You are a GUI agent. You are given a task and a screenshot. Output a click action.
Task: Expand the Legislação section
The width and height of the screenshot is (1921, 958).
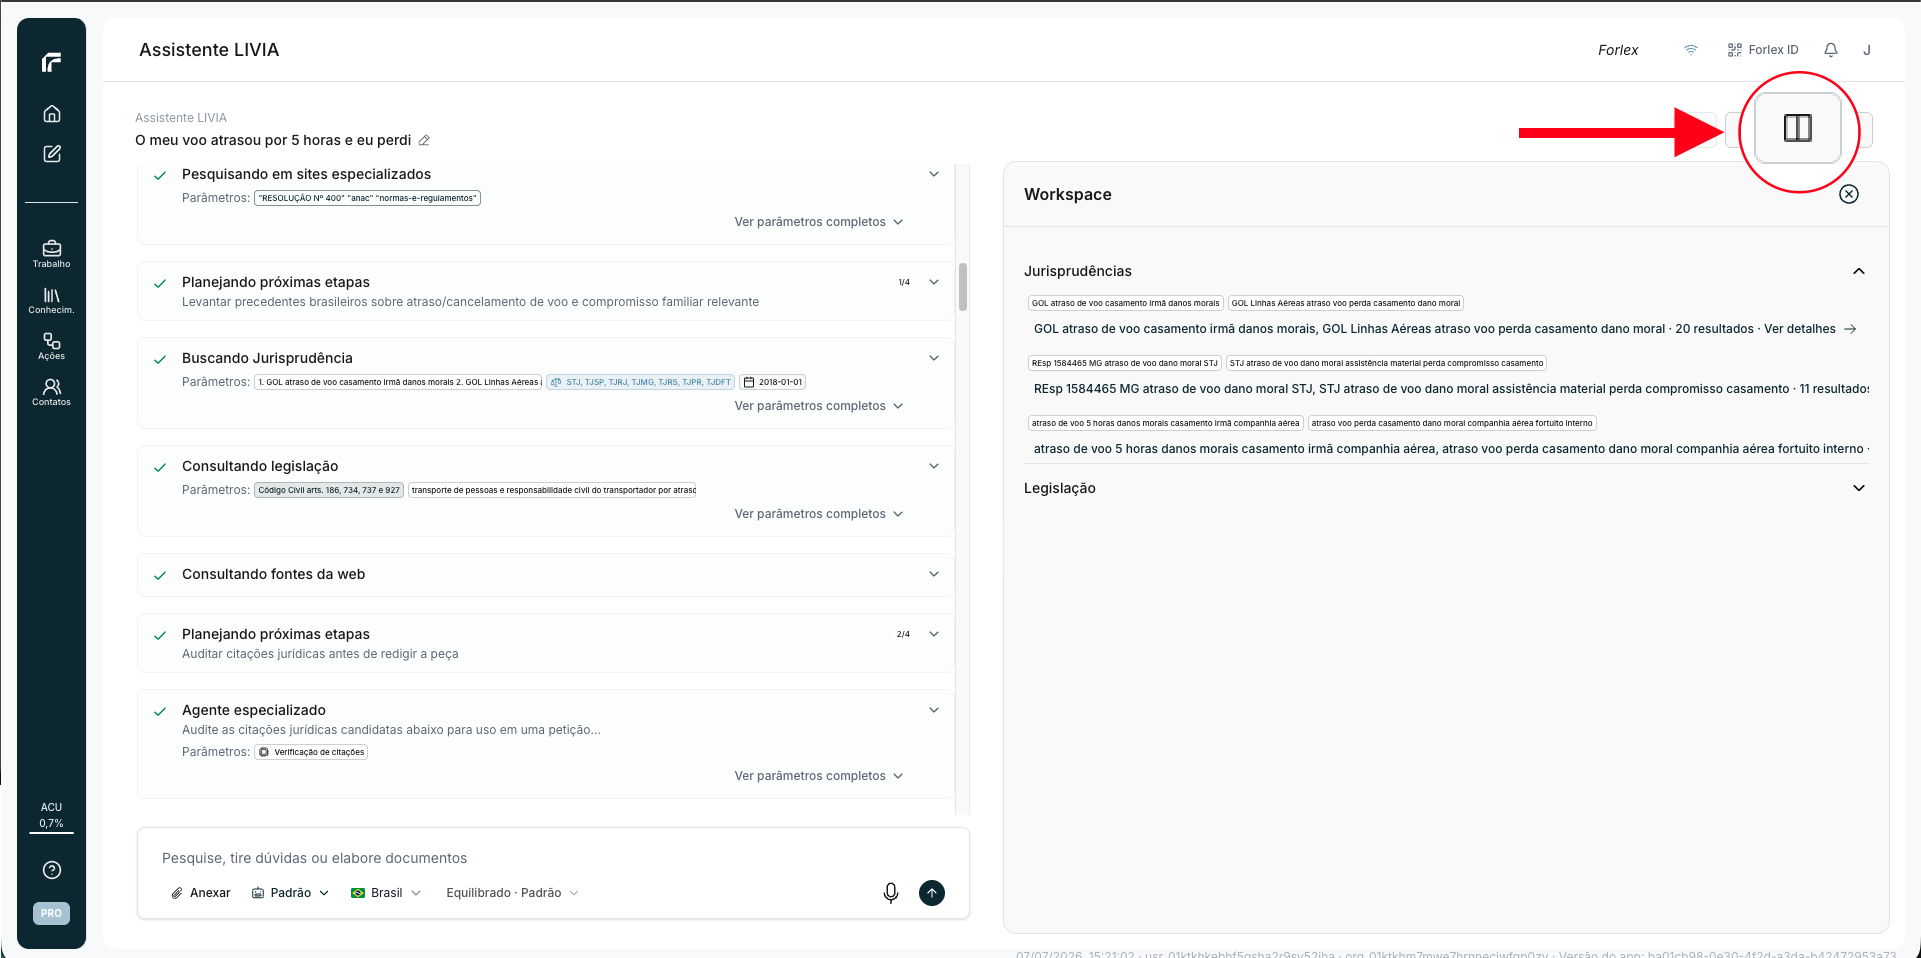point(1859,488)
